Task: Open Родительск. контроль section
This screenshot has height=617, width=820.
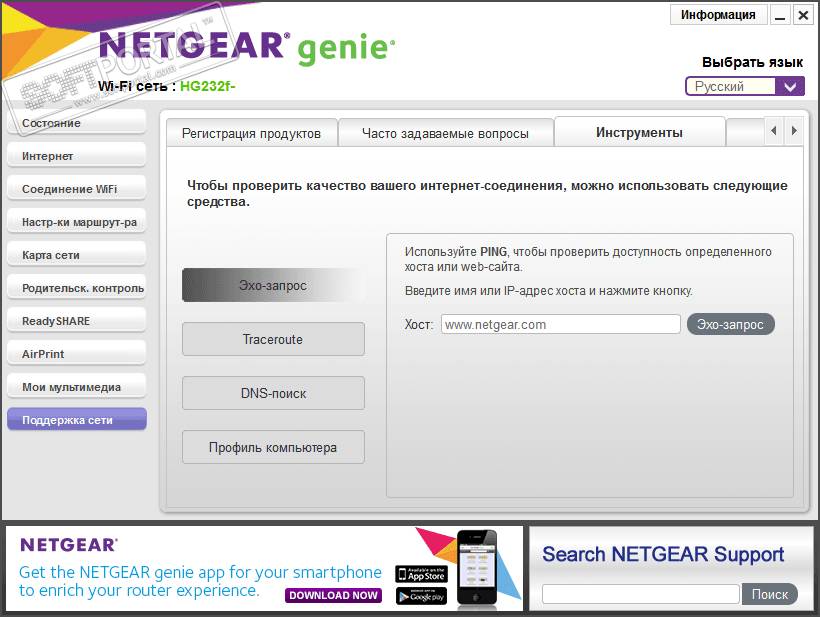Action: click(x=76, y=288)
